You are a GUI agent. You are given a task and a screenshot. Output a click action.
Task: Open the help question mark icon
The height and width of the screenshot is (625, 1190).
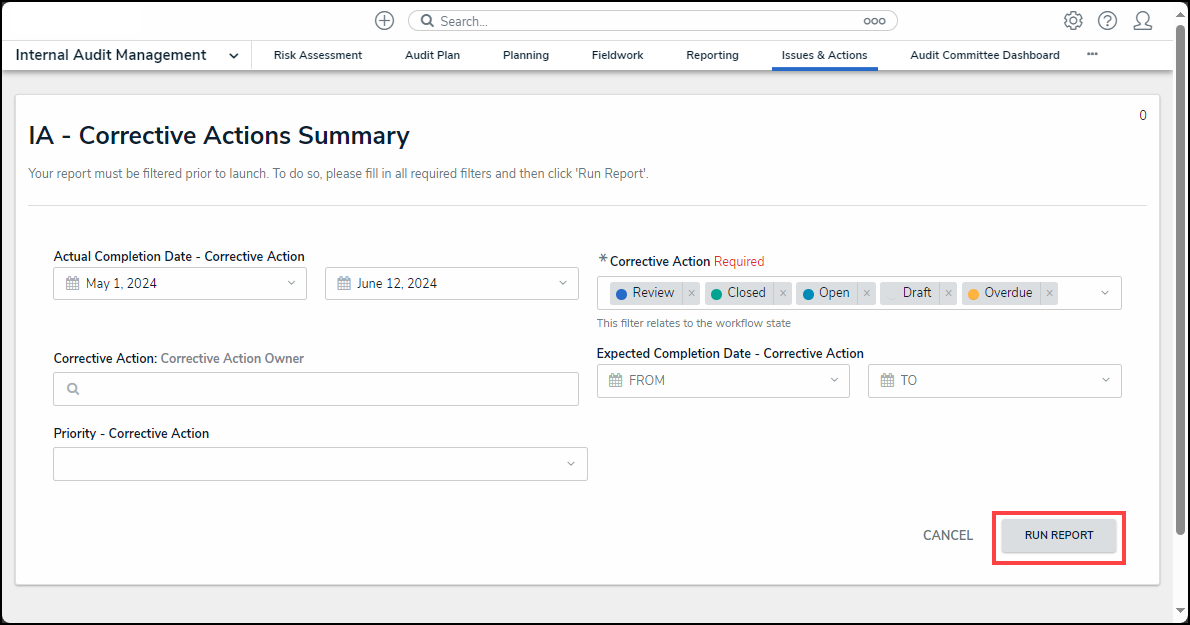coord(1107,21)
